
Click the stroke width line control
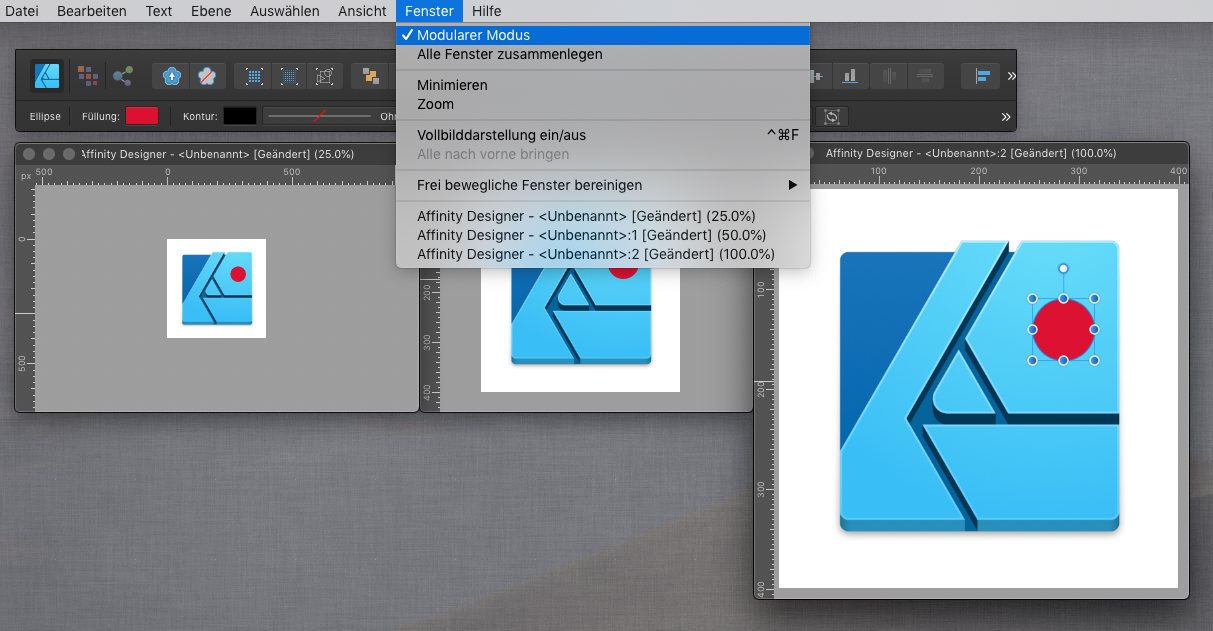pos(319,117)
